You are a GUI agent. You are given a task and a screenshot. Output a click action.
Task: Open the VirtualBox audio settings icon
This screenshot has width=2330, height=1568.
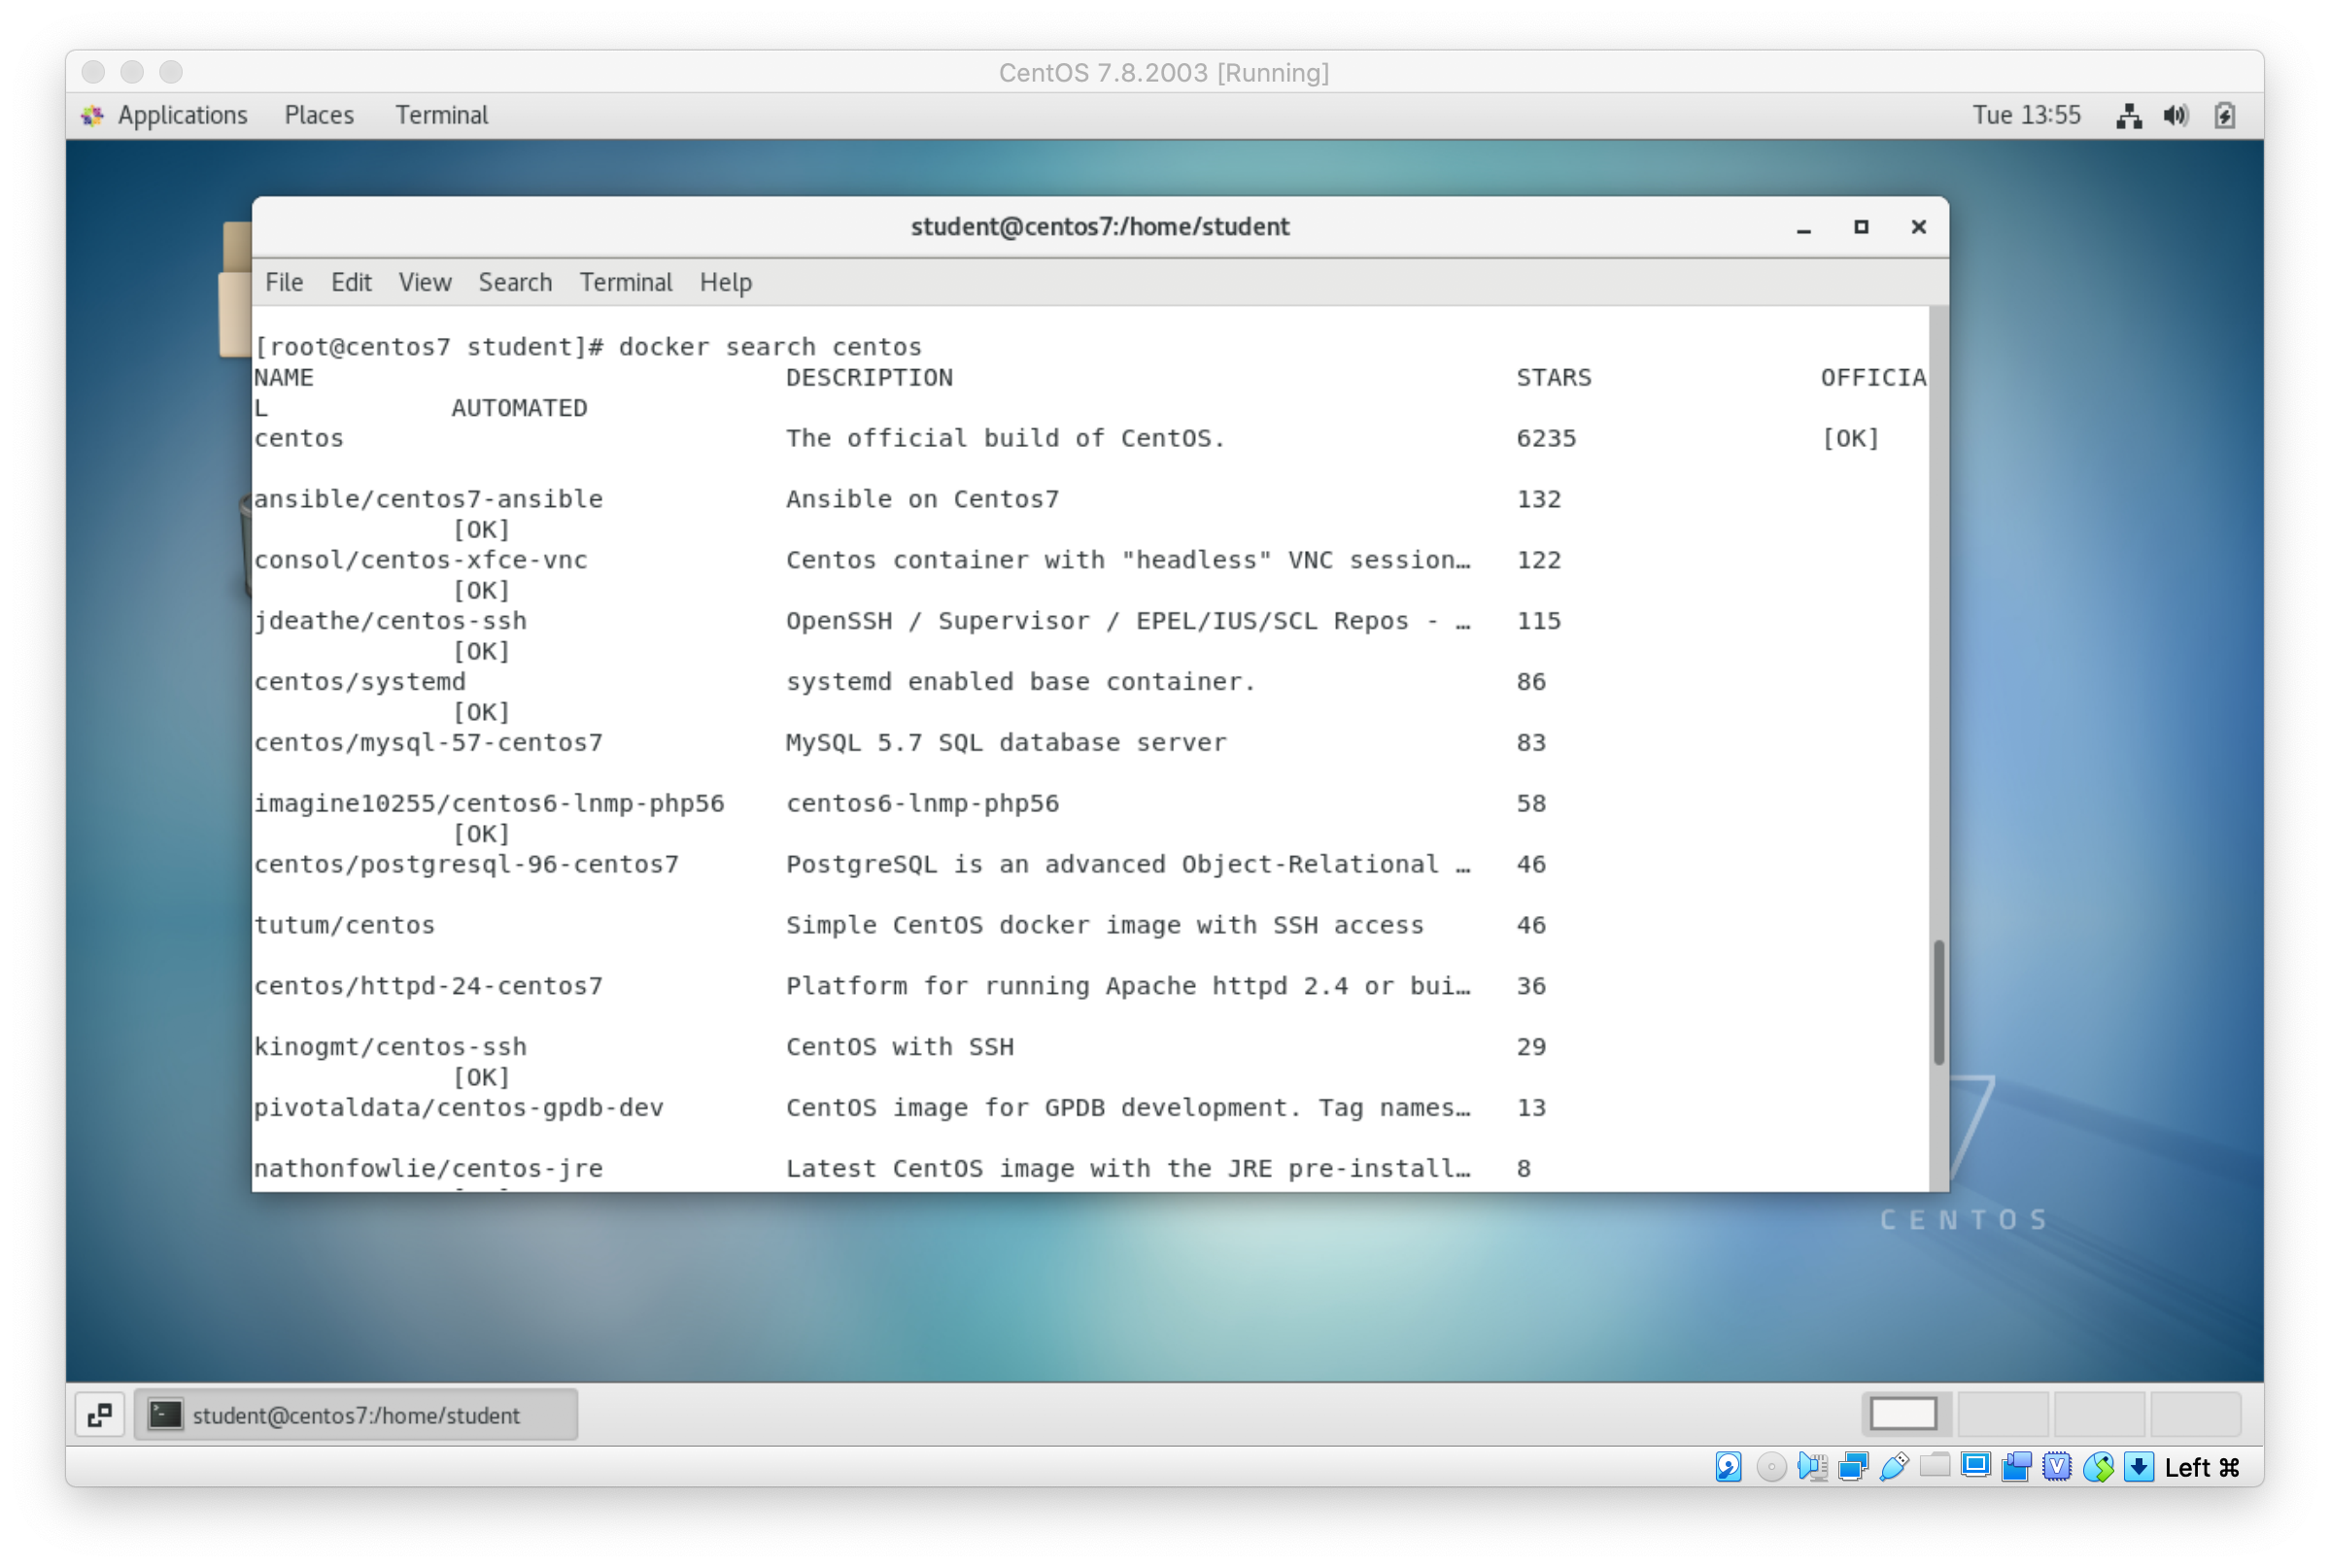click(x=1812, y=1467)
